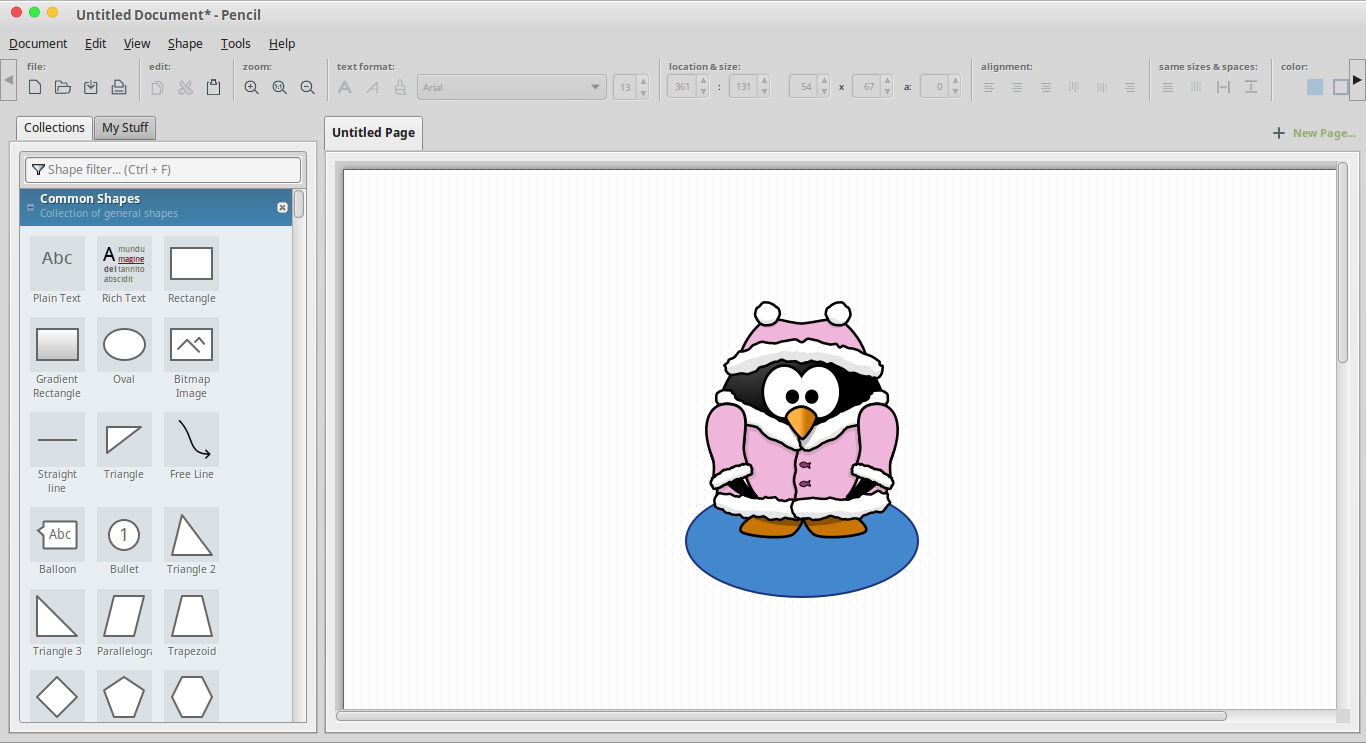Toggle italic text formatting
The width and height of the screenshot is (1366, 743).
(372, 88)
